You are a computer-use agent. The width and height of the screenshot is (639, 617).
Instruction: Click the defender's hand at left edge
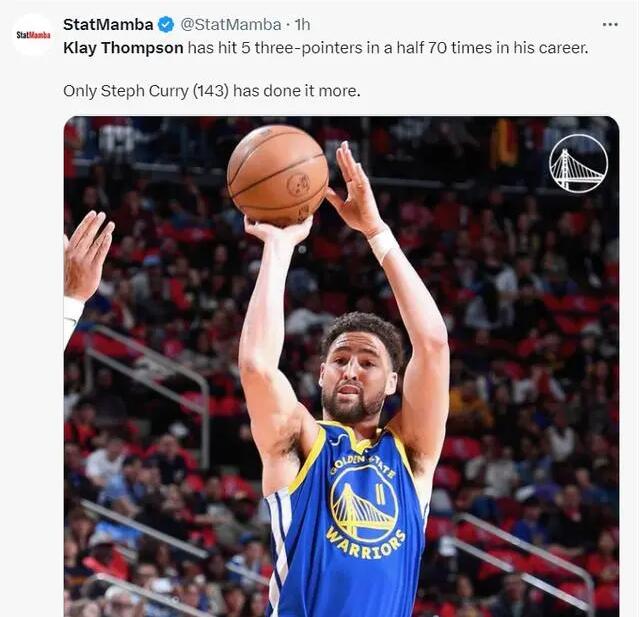(x=88, y=255)
